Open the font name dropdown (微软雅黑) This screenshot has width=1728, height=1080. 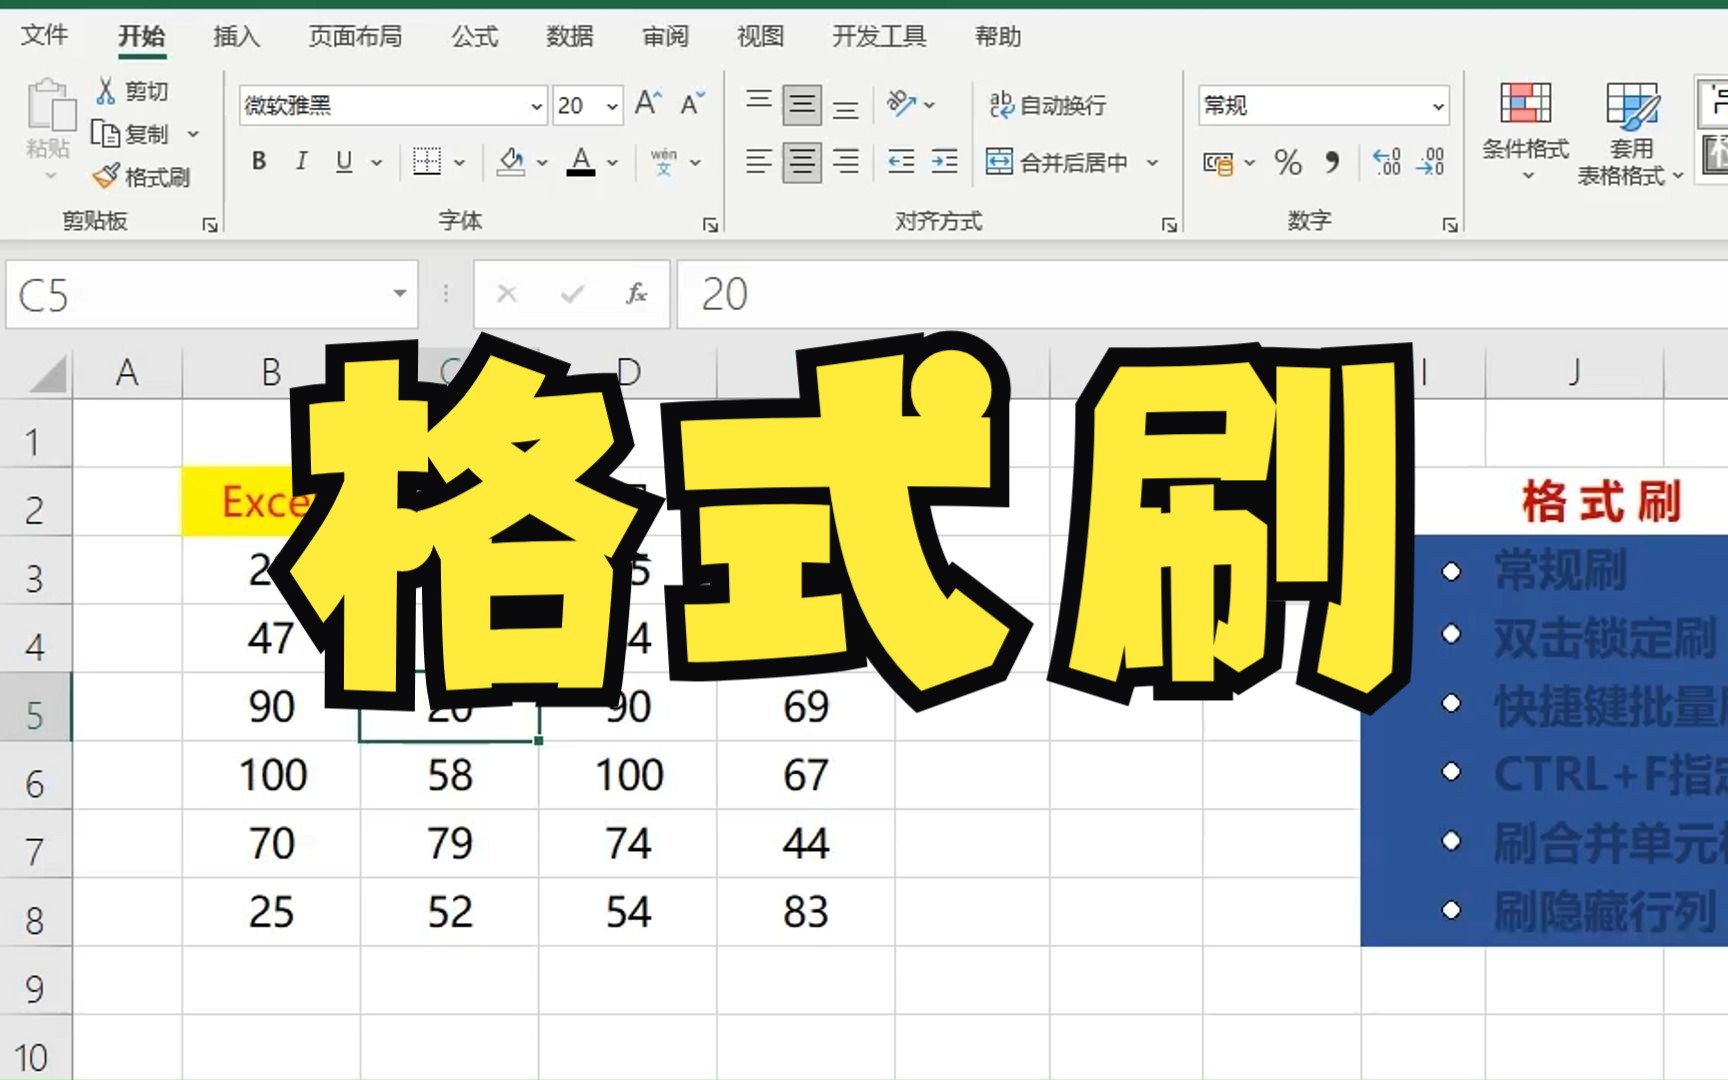tap(536, 106)
